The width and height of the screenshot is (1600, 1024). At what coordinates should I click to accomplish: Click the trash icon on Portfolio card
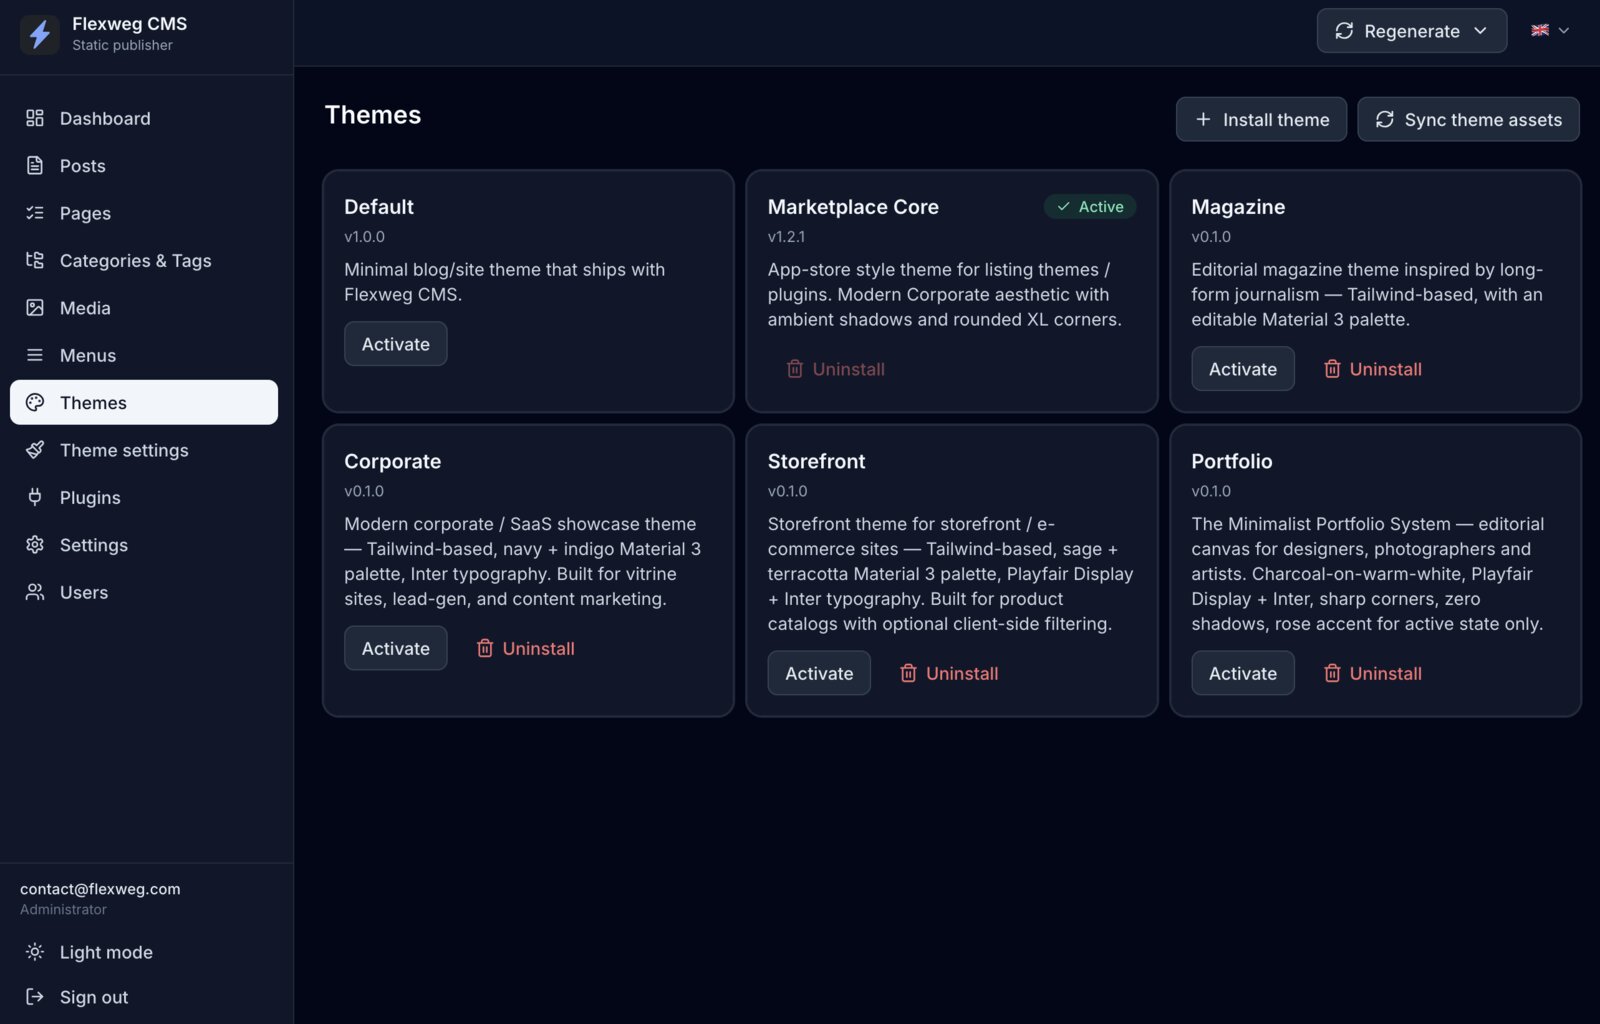(x=1332, y=673)
